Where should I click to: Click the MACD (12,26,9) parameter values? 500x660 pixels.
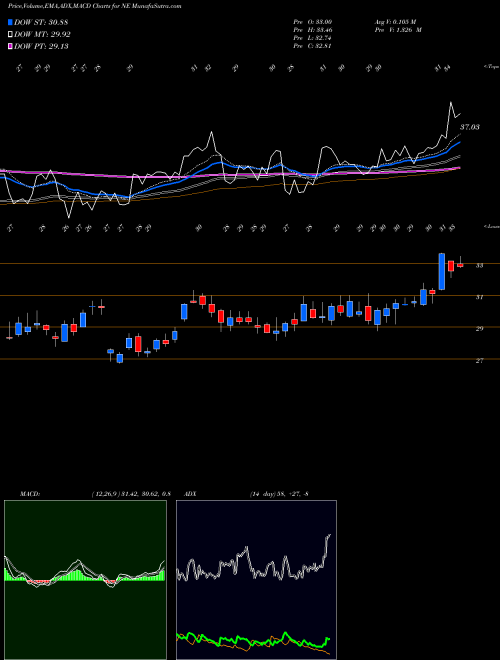coord(131,494)
